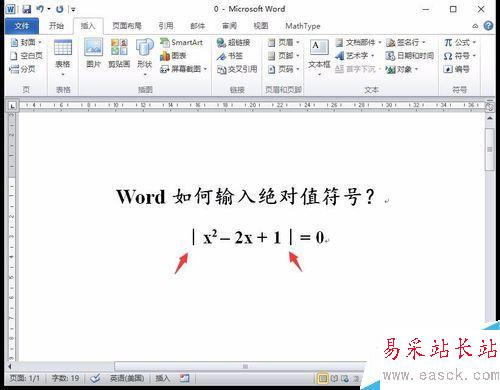Insert a 分页 (Page Break)
Viewport: 500px width, 390px height.
tap(23, 69)
